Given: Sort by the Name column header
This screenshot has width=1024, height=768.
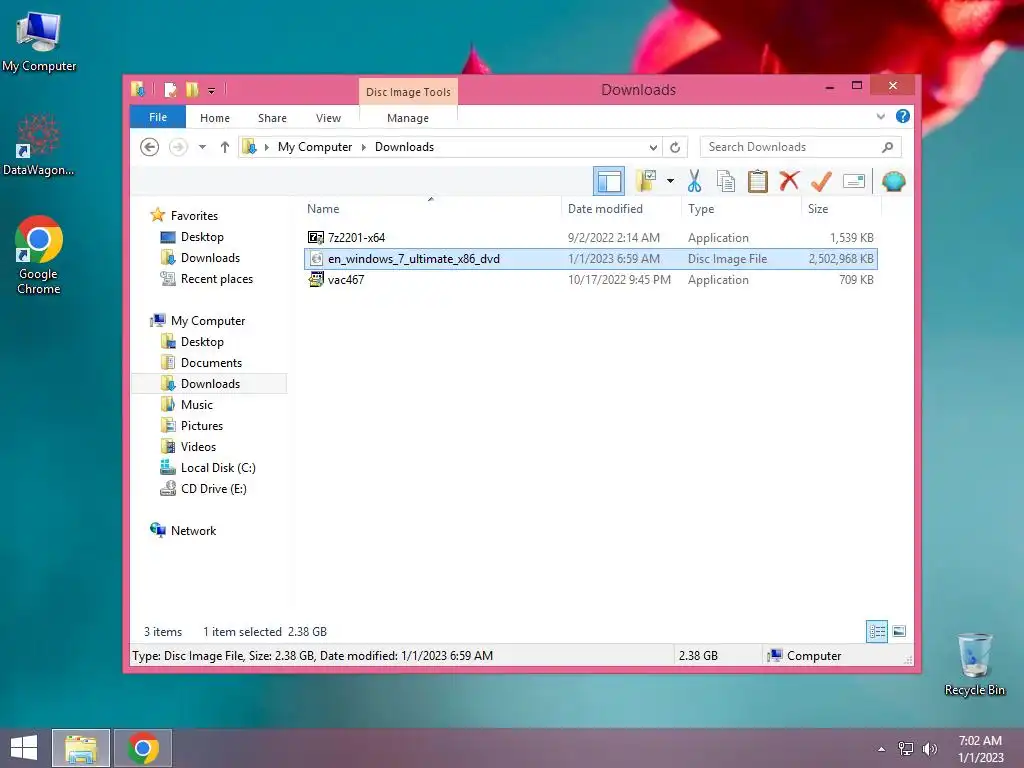Looking at the screenshot, I should 323,209.
